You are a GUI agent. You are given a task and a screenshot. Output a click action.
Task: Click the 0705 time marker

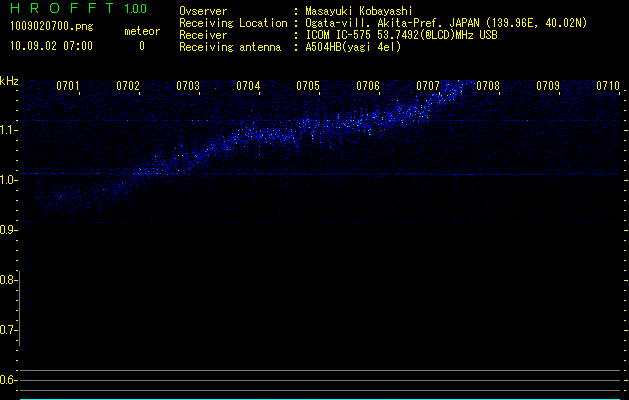coord(308,86)
